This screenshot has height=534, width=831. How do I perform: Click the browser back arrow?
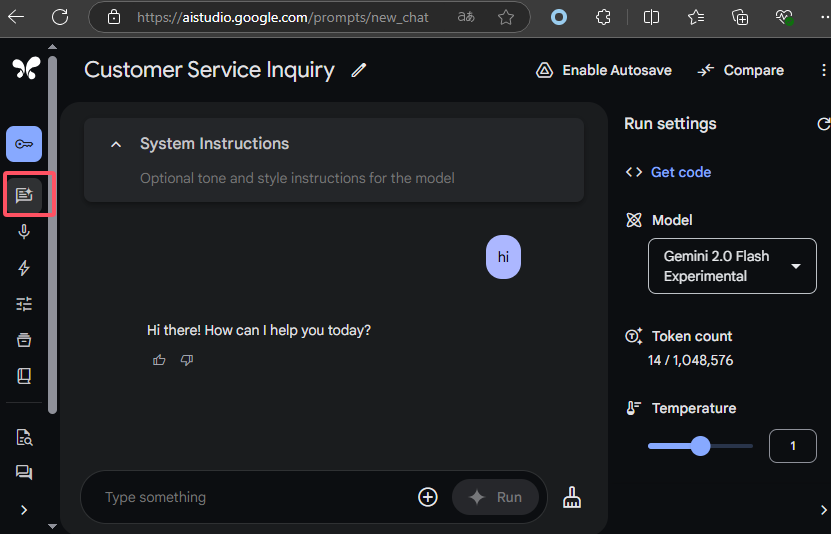coord(16,17)
